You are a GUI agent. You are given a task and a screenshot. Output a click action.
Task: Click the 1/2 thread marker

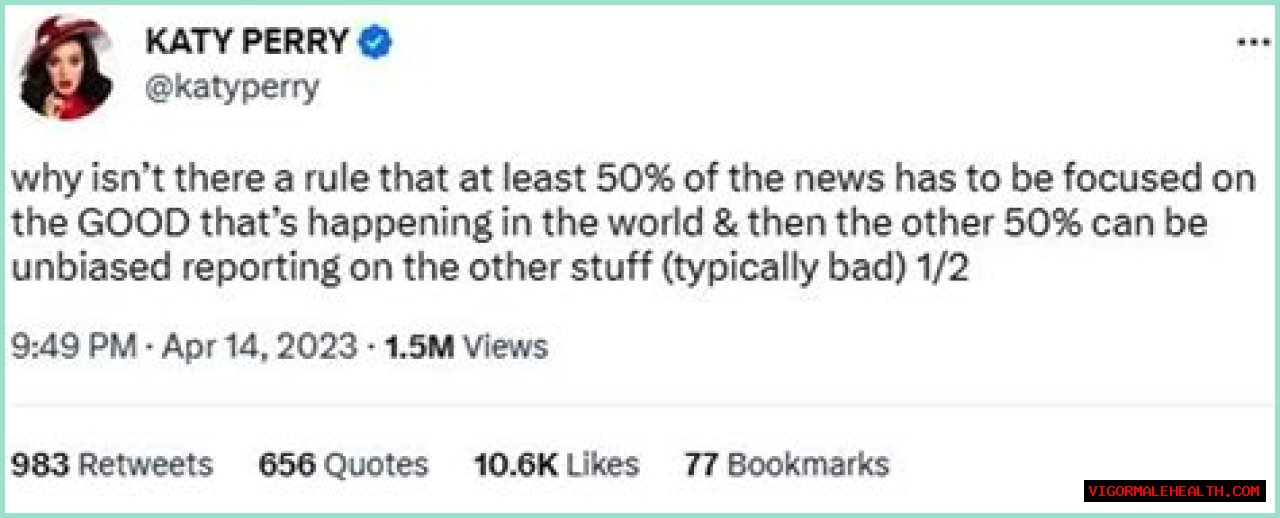[x=951, y=268]
